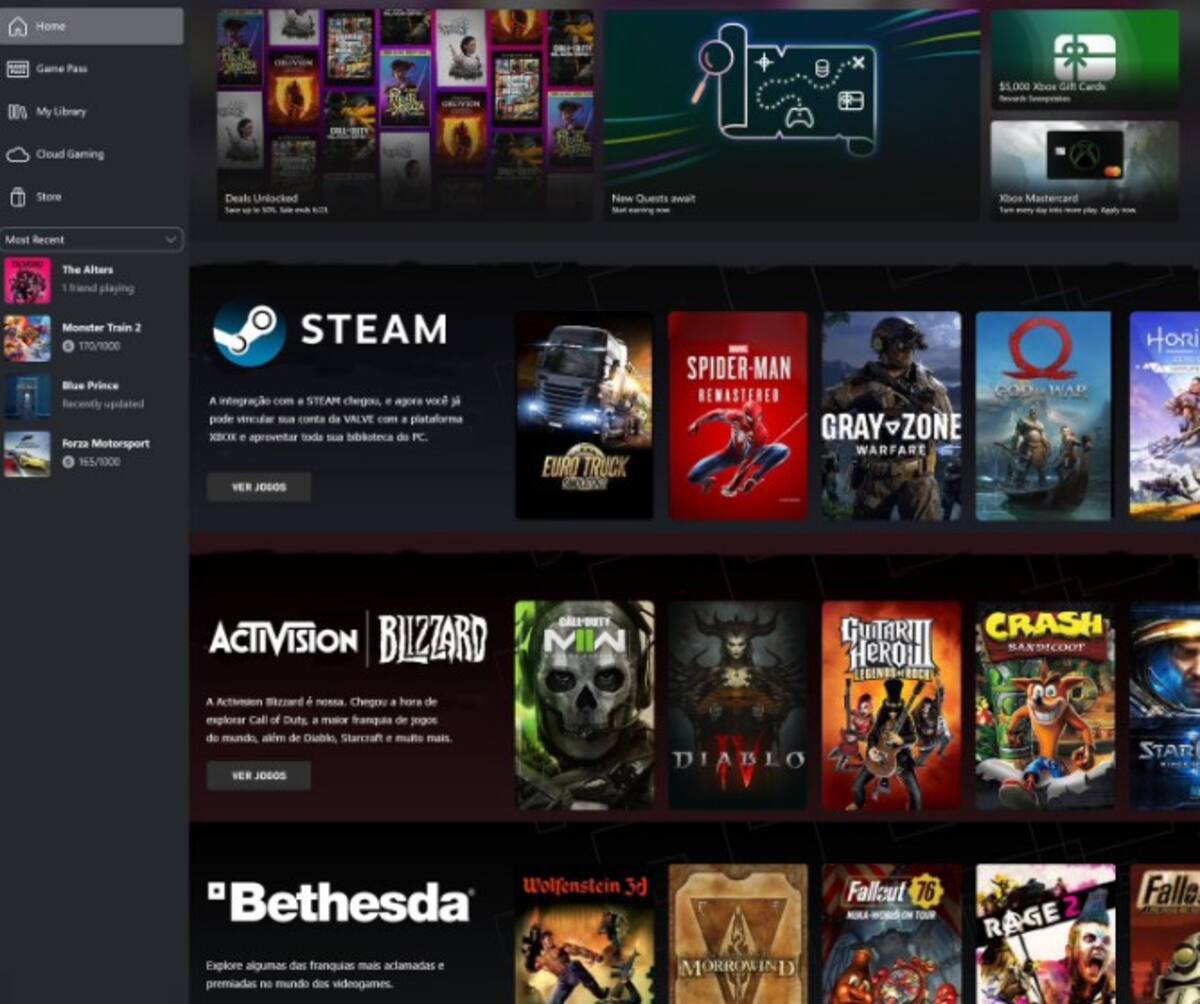Click VER JOGOS button under Activision Blizzard

(259, 776)
